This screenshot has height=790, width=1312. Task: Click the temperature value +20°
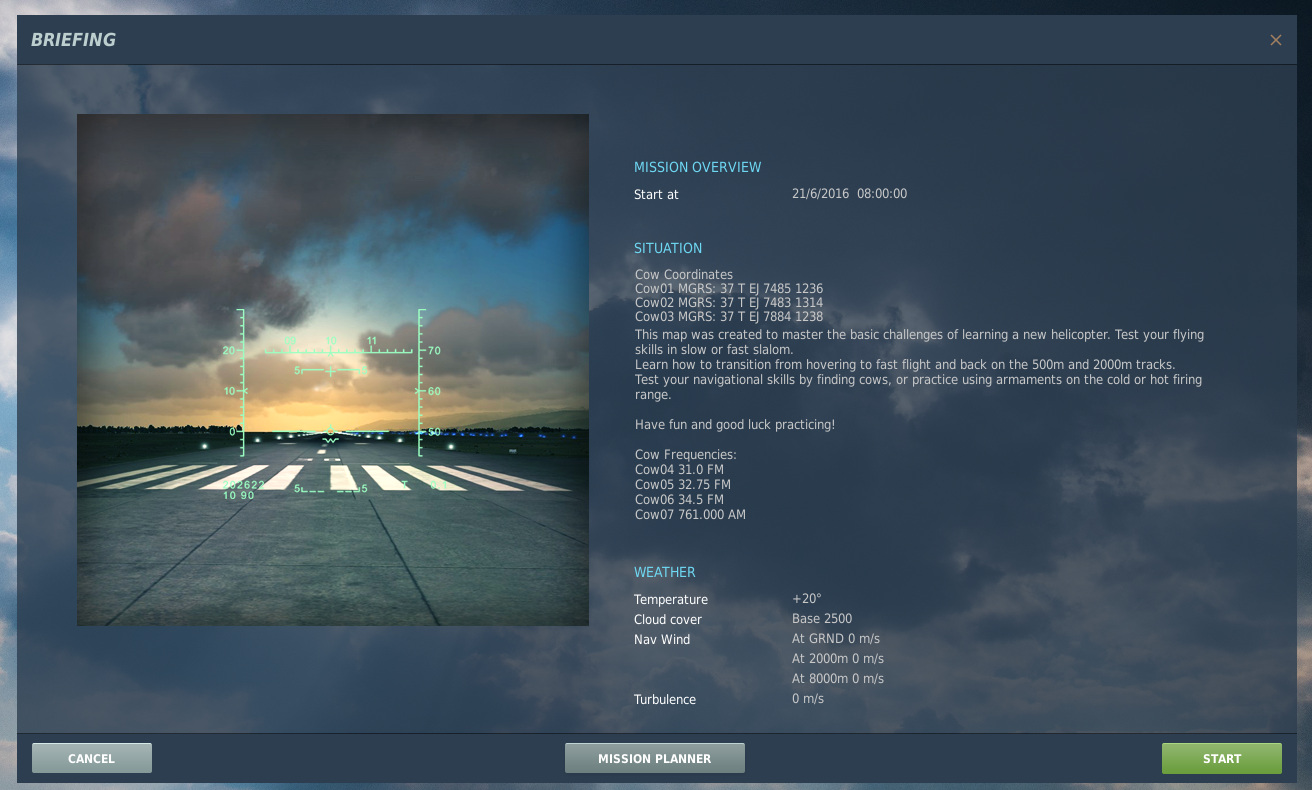coord(807,599)
